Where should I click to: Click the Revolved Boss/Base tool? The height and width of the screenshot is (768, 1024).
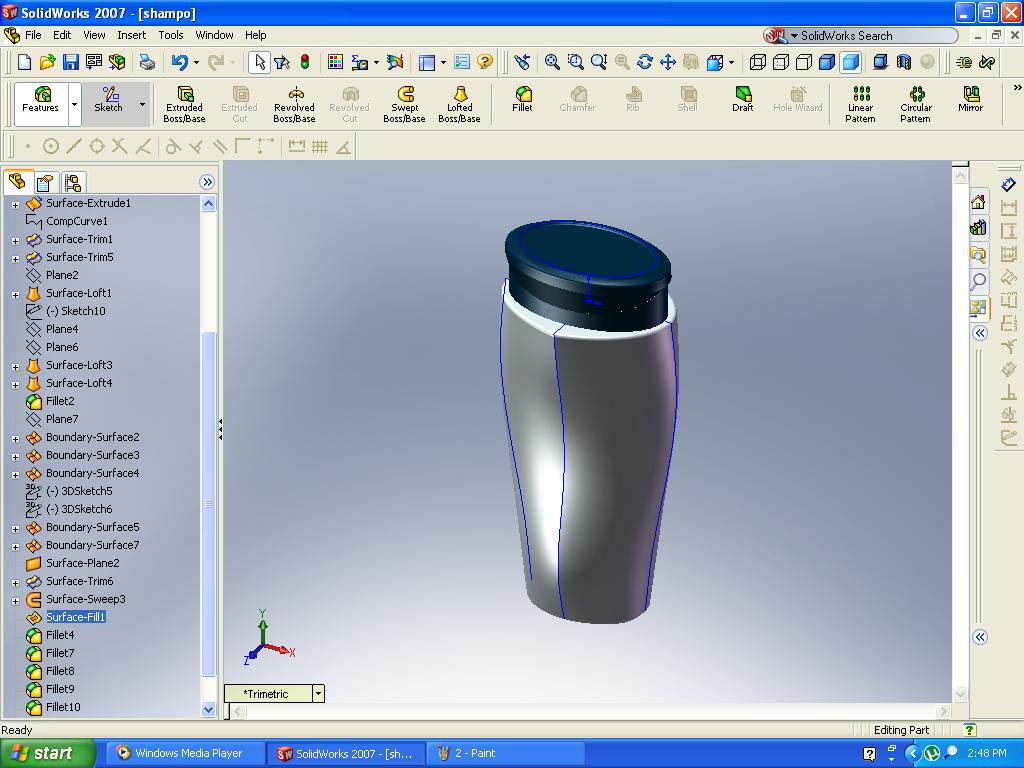tap(294, 104)
